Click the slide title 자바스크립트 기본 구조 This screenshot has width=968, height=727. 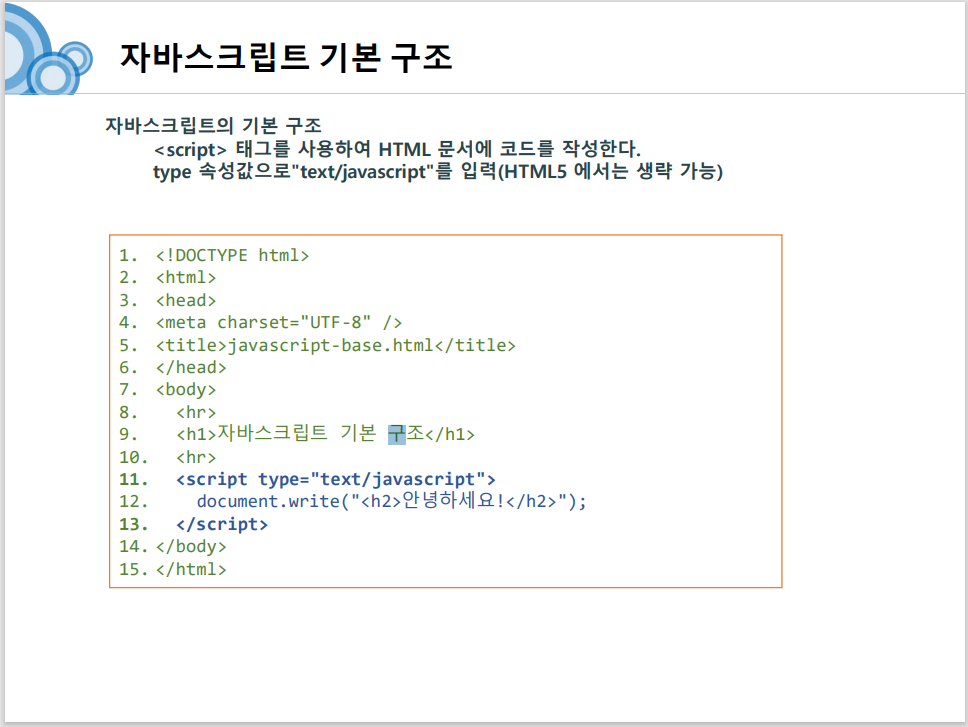[286, 58]
